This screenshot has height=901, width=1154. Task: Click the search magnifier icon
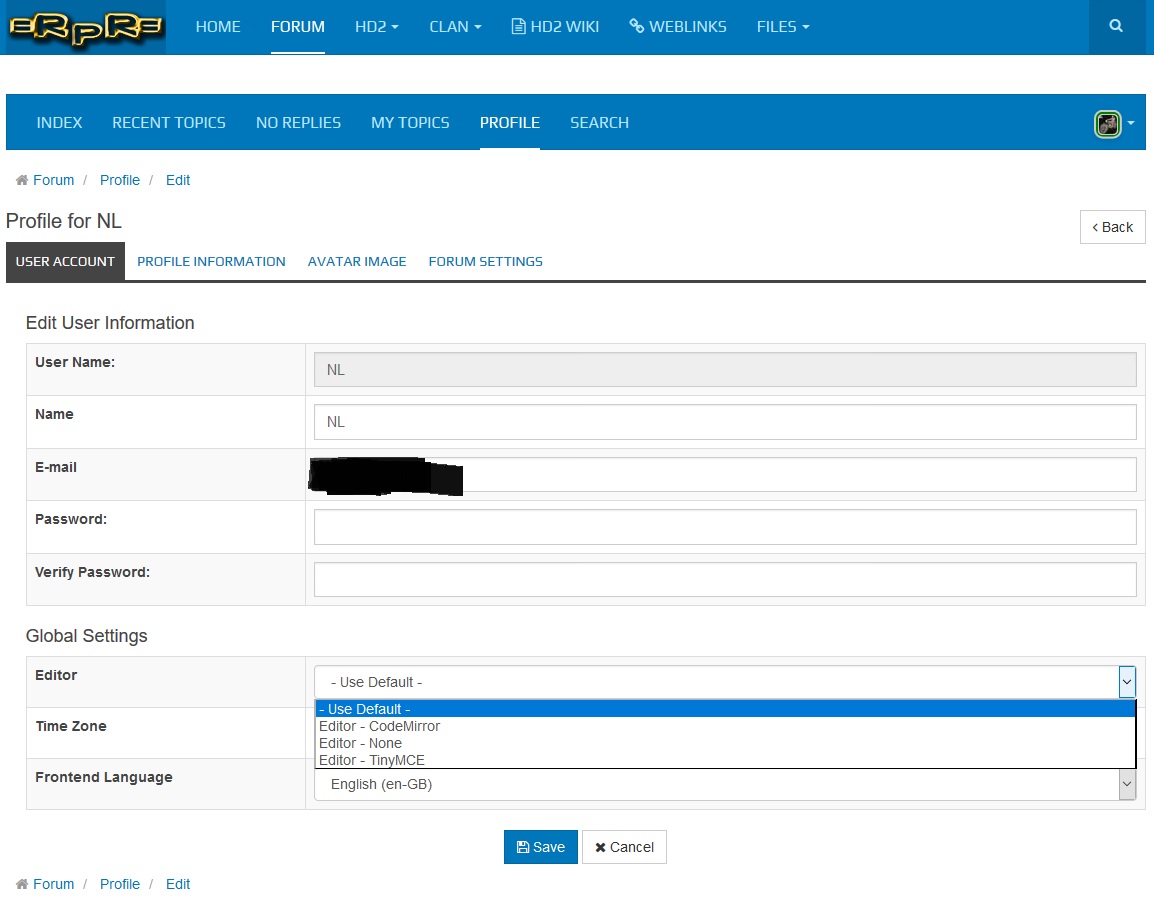(1116, 27)
